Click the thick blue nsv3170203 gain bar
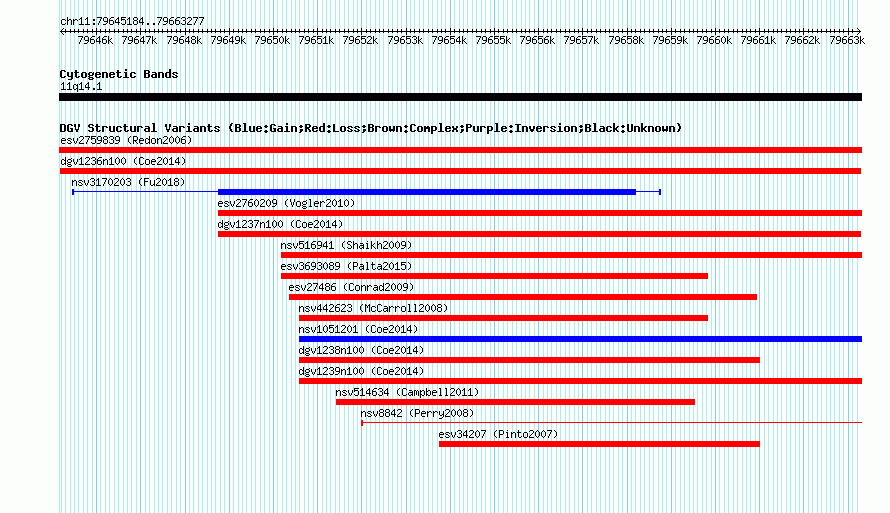Image resolution: width=890 pixels, height=513 pixels. 427,192
